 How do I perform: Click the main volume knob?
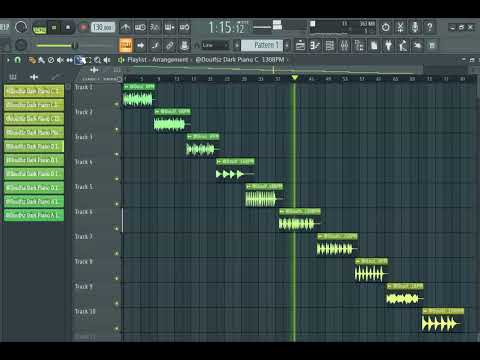[21, 27]
